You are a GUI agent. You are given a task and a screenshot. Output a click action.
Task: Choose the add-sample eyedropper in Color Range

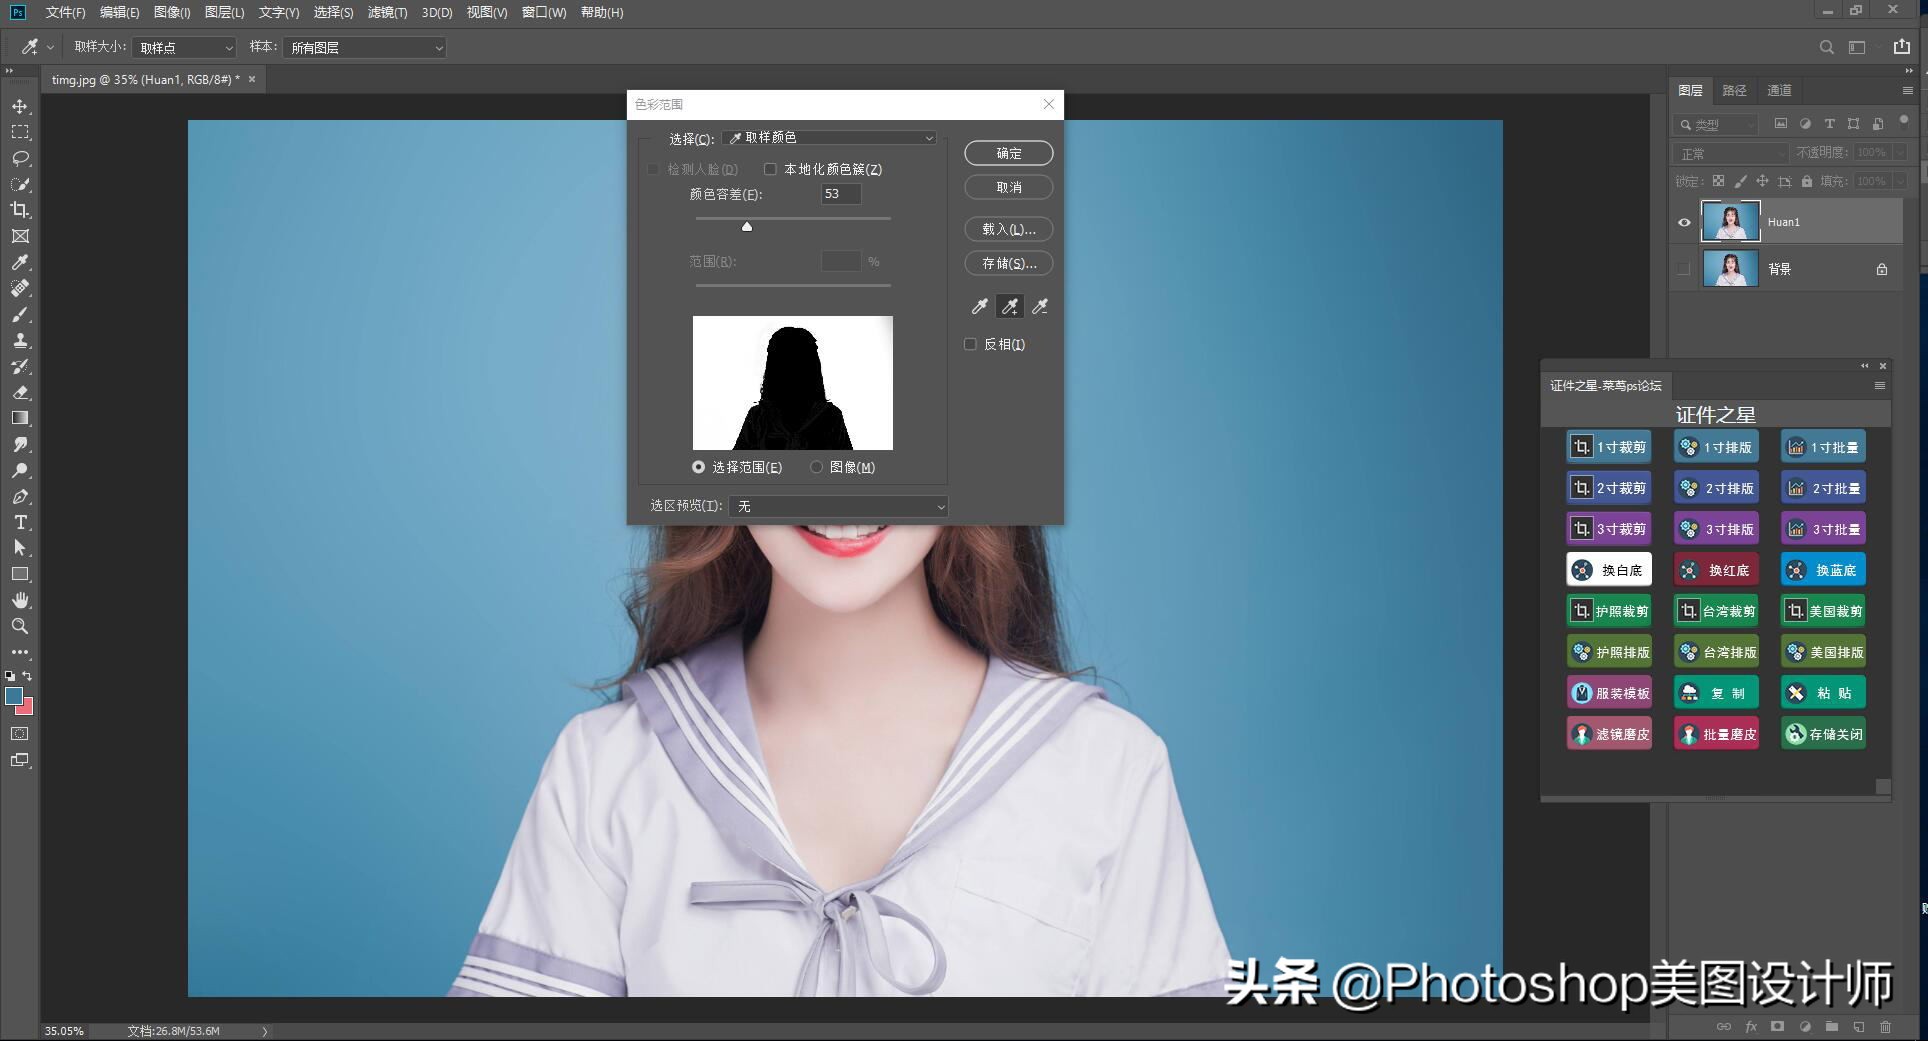pos(1010,307)
